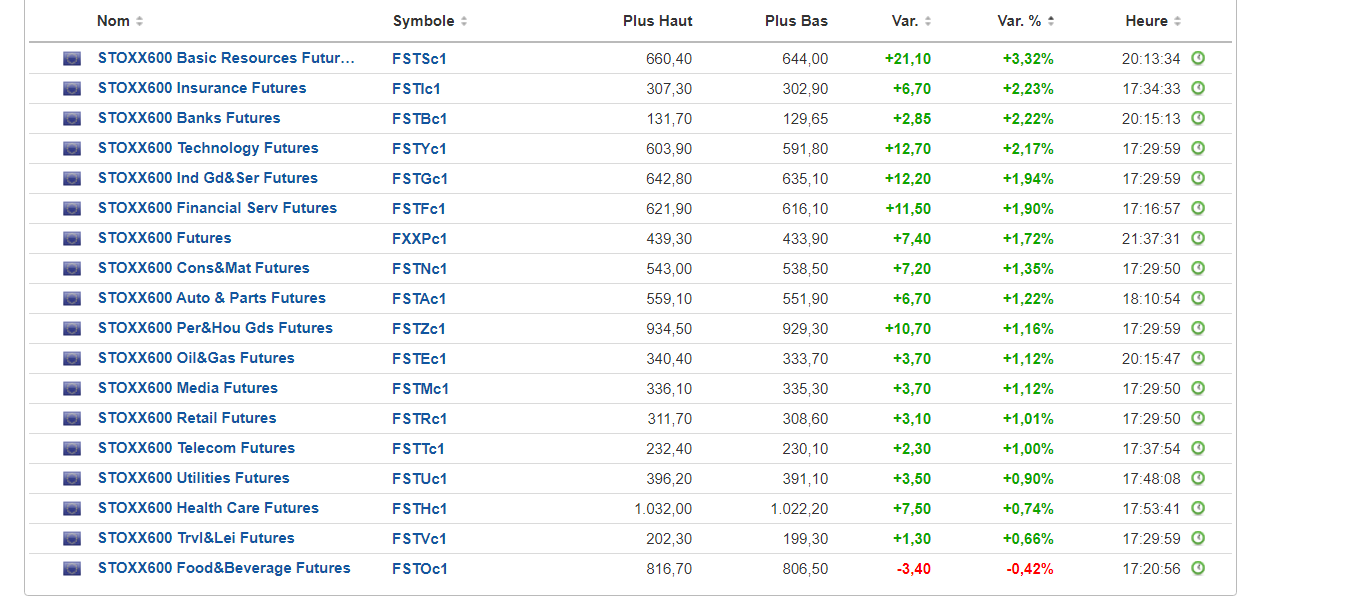Click the clock icon in the FSTSc1 row
This screenshot has width=1353, height=608.
[x=1198, y=58]
